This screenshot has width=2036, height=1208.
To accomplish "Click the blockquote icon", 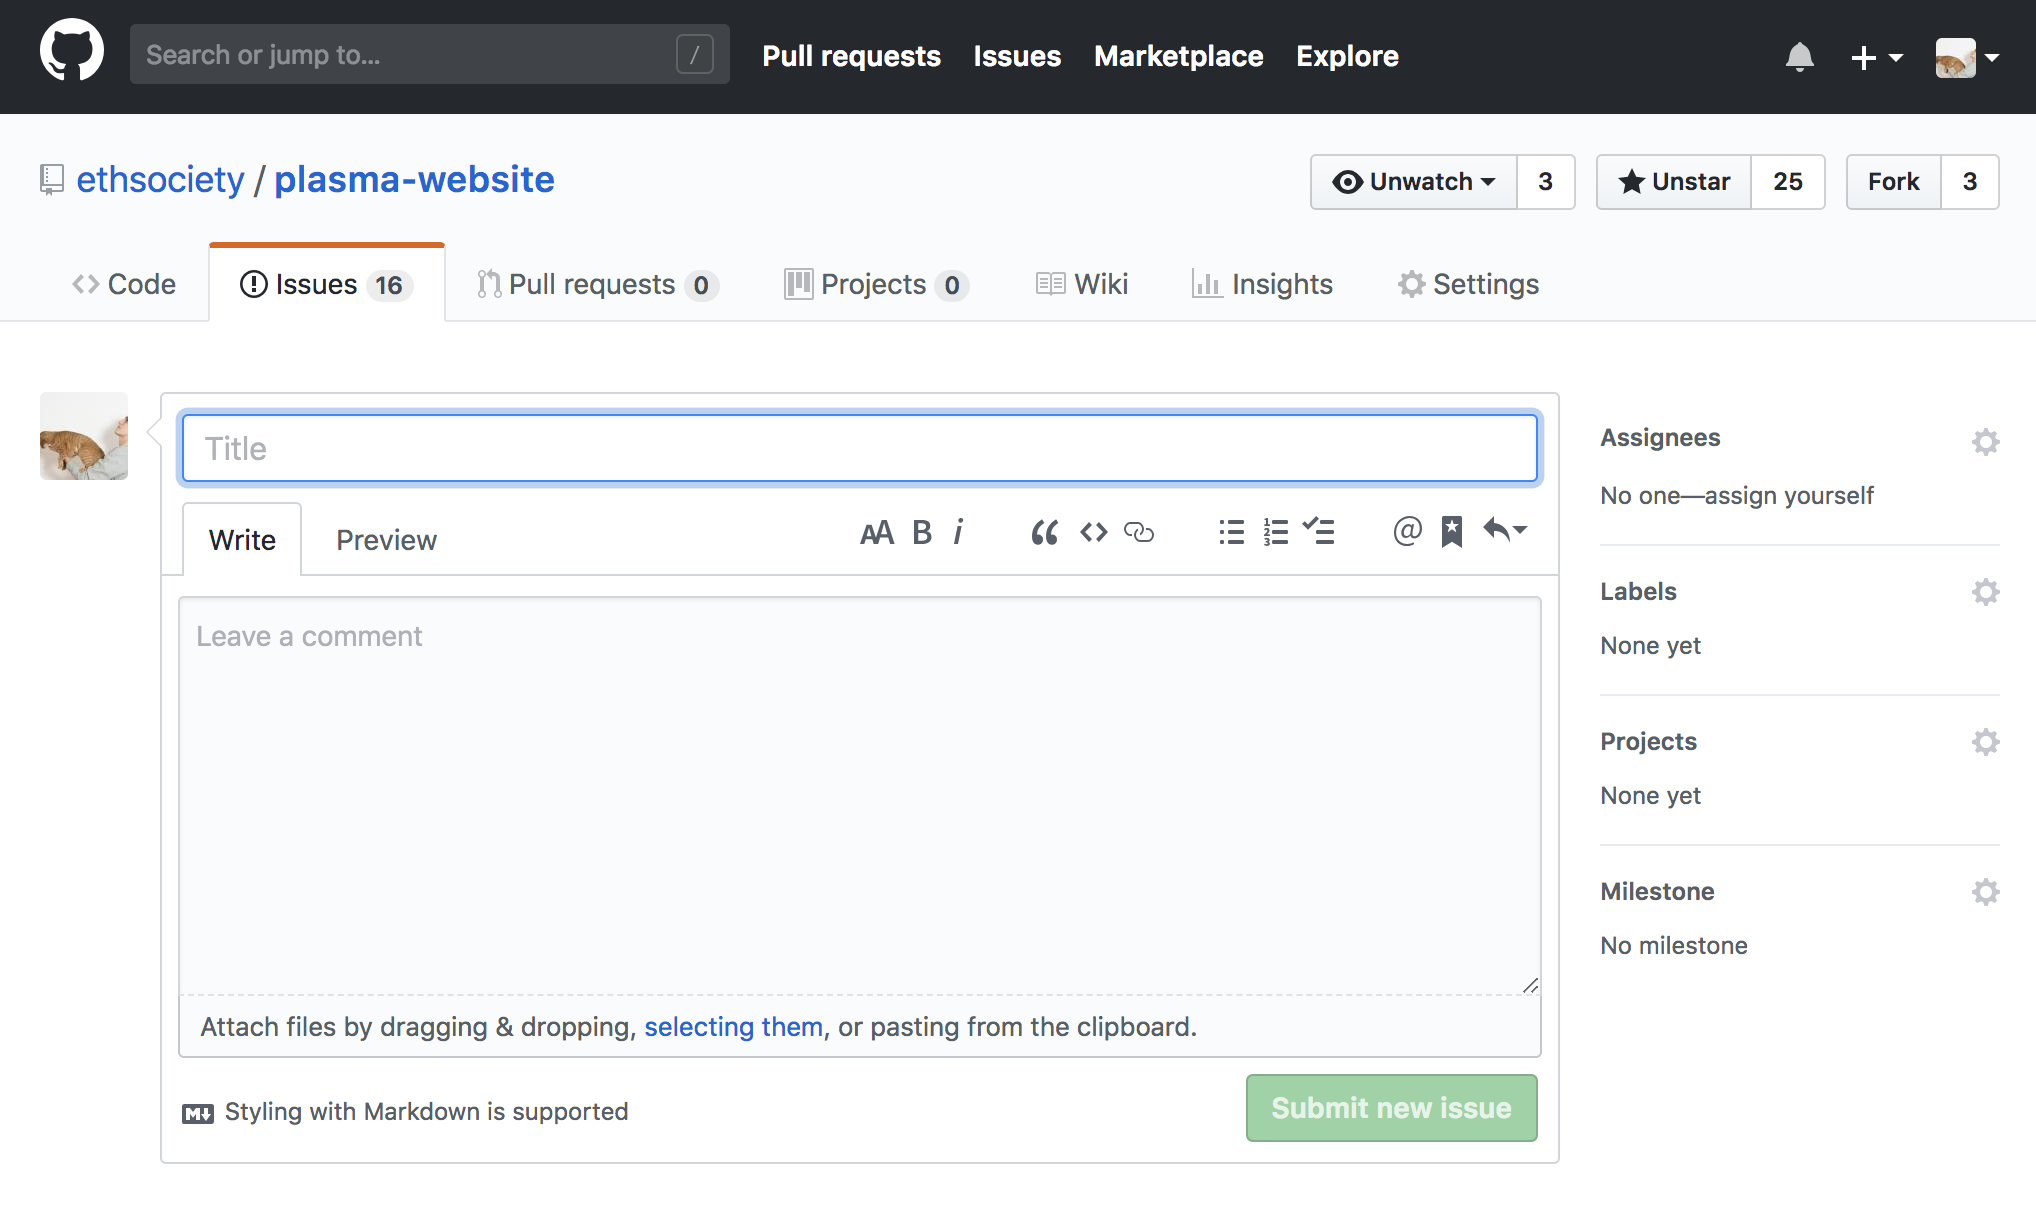I will click(x=1044, y=532).
